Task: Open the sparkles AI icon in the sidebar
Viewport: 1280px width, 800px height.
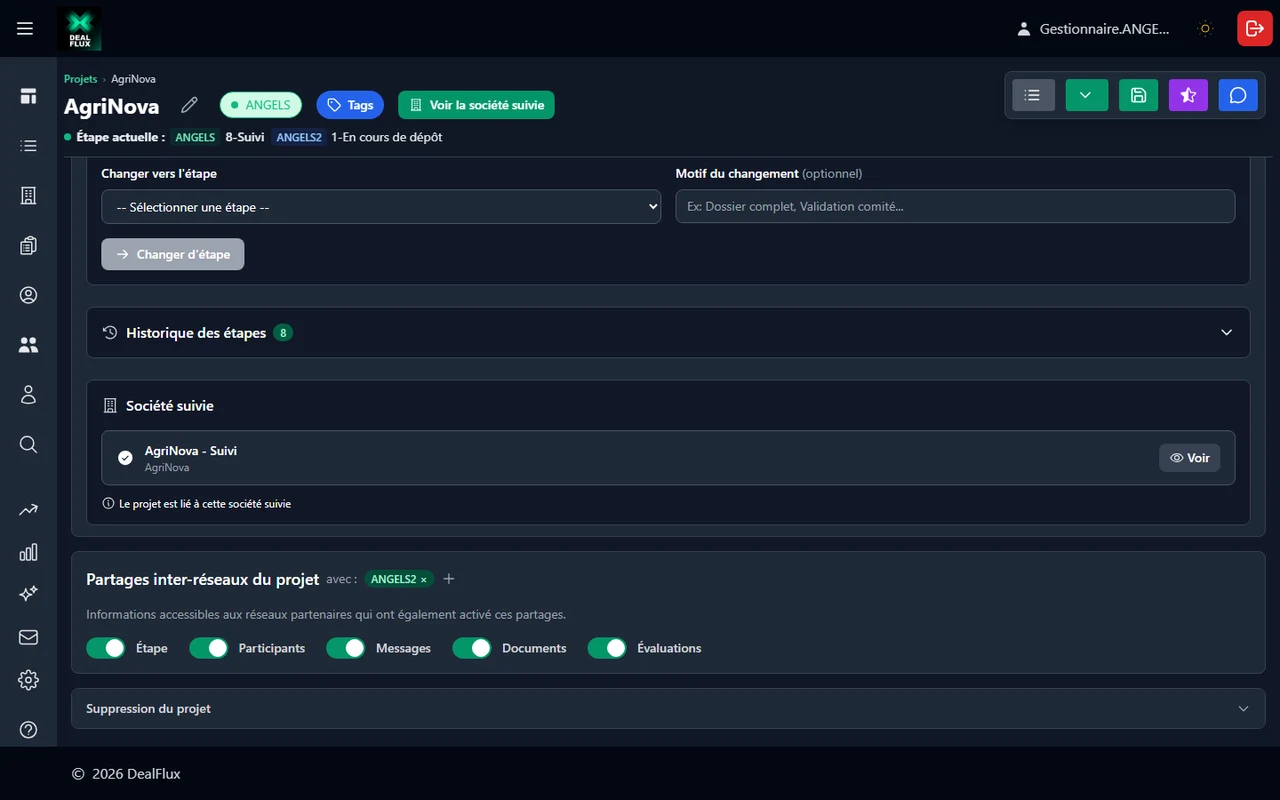Action: [x=28, y=594]
